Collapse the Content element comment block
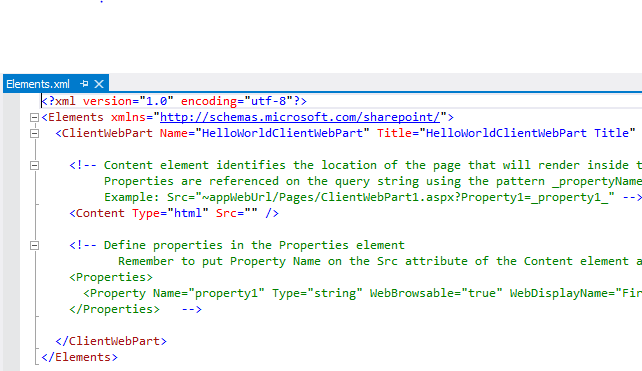 (34, 165)
